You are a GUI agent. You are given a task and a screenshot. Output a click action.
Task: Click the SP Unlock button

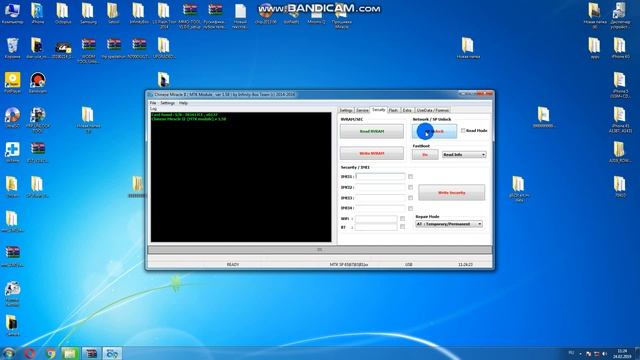434,131
